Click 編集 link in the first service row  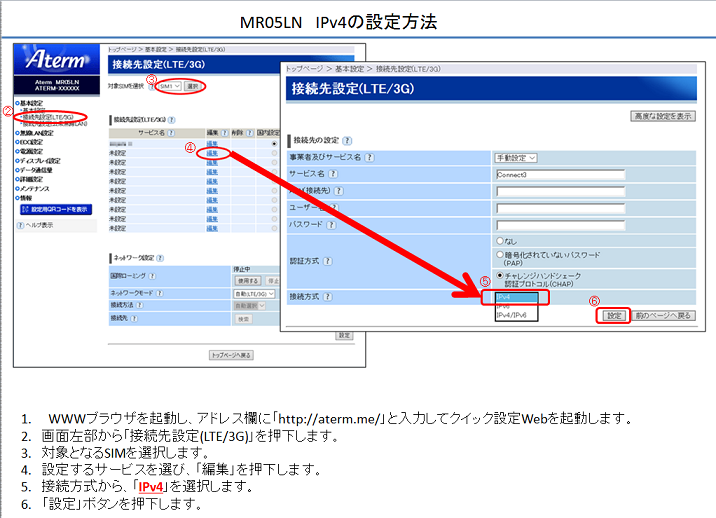pos(212,144)
